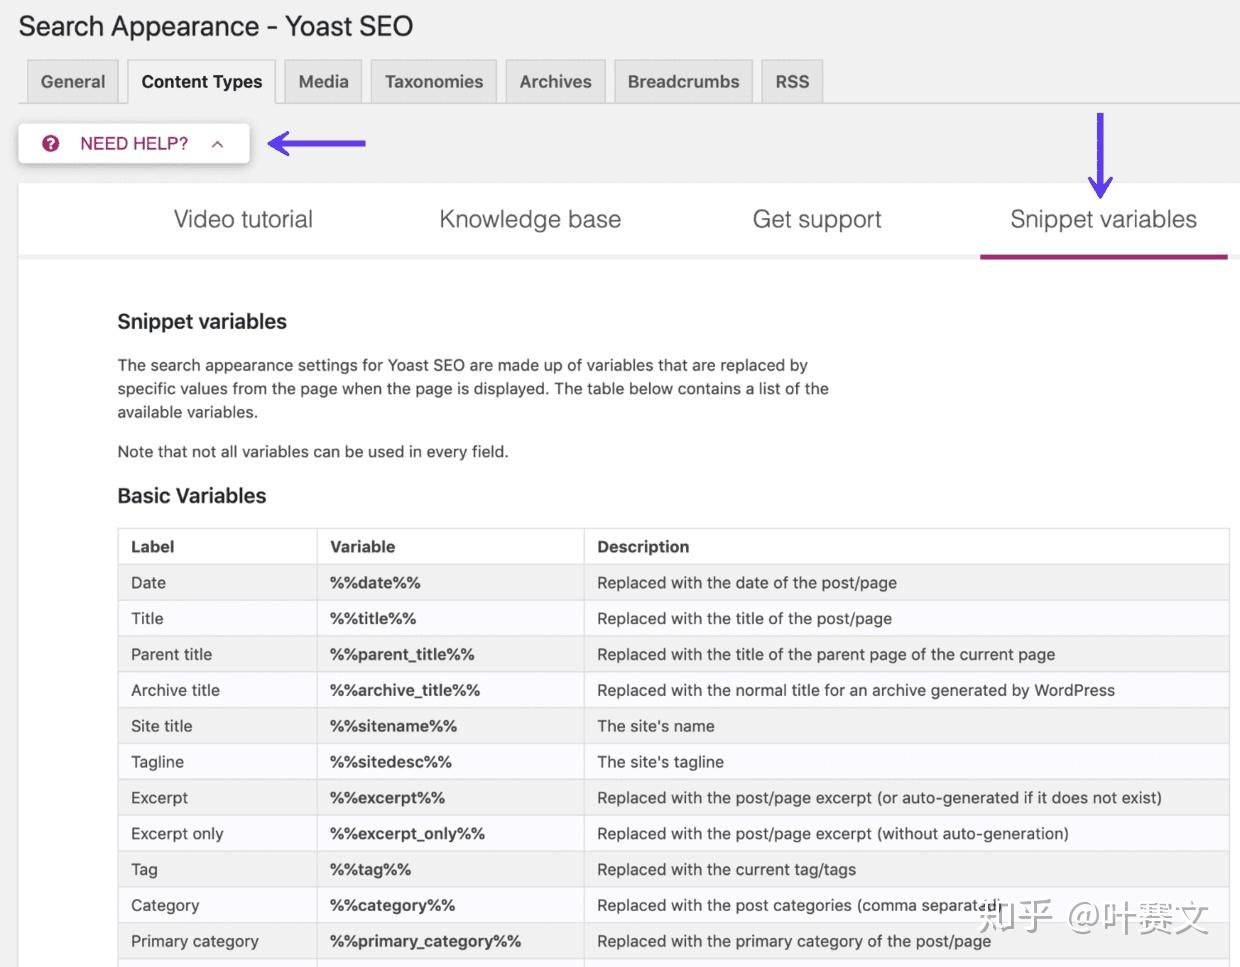
Task: Open the Get support section
Action: [816, 219]
